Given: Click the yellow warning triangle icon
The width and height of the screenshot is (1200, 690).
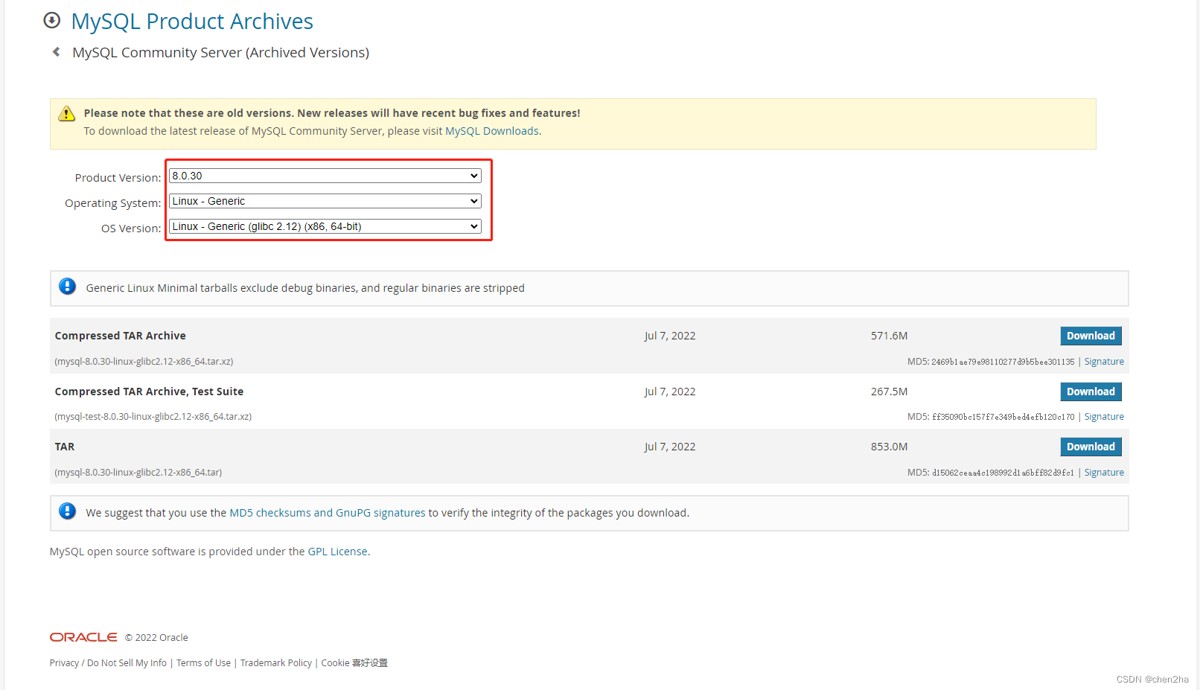Looking at the screenshot, I should [66, 114].
